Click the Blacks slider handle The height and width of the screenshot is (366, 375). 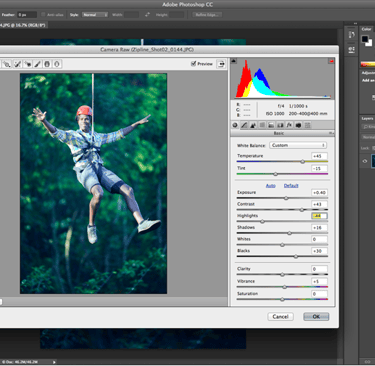296,256
